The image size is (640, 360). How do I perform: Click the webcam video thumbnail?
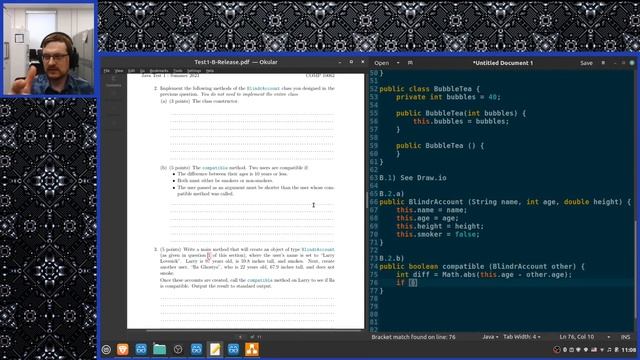tap(49, 49)
